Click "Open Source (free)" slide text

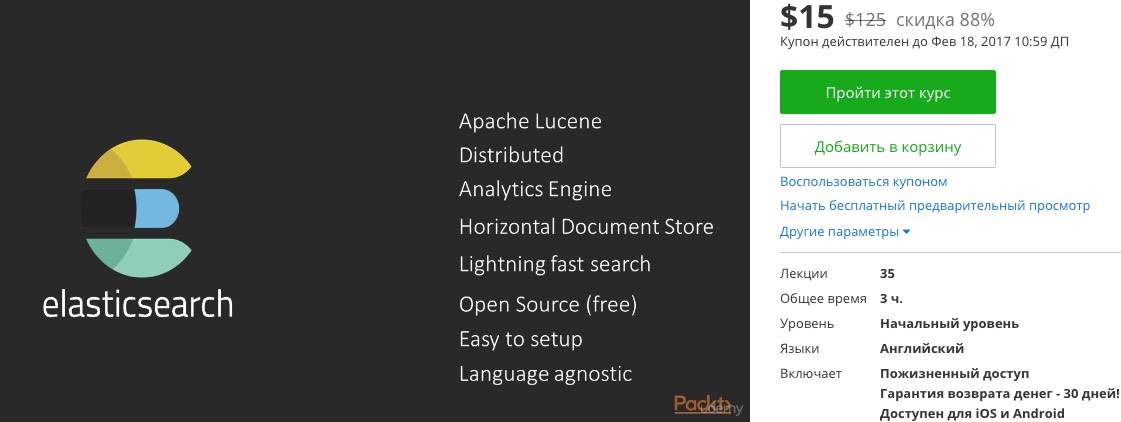coord(547,304)
